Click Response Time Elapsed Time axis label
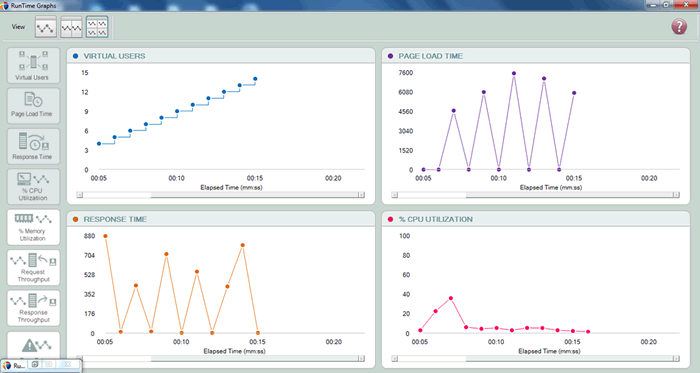 (234, 351)
